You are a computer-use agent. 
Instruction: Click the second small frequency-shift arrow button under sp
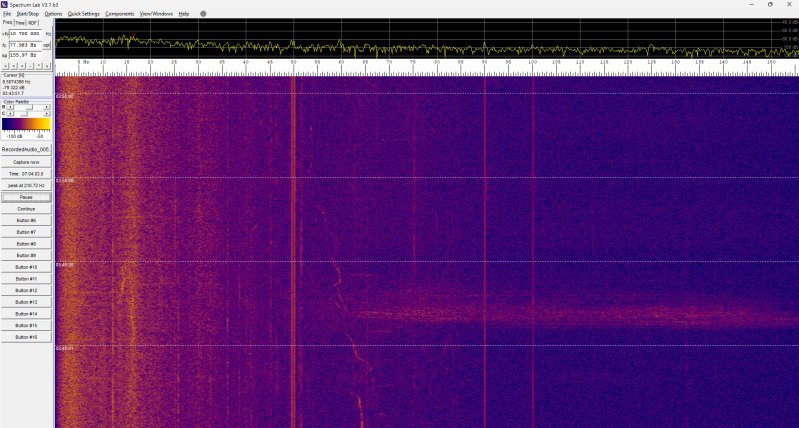[x=14, y=66]
